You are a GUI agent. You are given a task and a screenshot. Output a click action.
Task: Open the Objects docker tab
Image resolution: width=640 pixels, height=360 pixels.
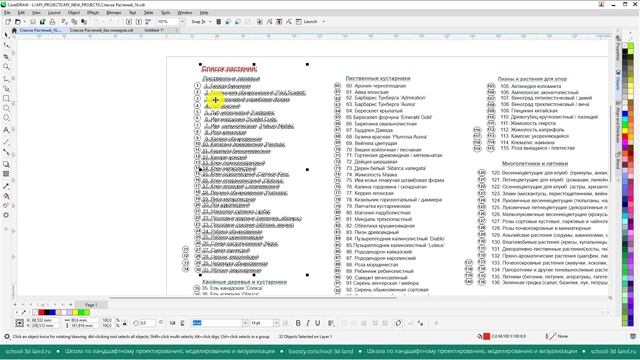618,82
